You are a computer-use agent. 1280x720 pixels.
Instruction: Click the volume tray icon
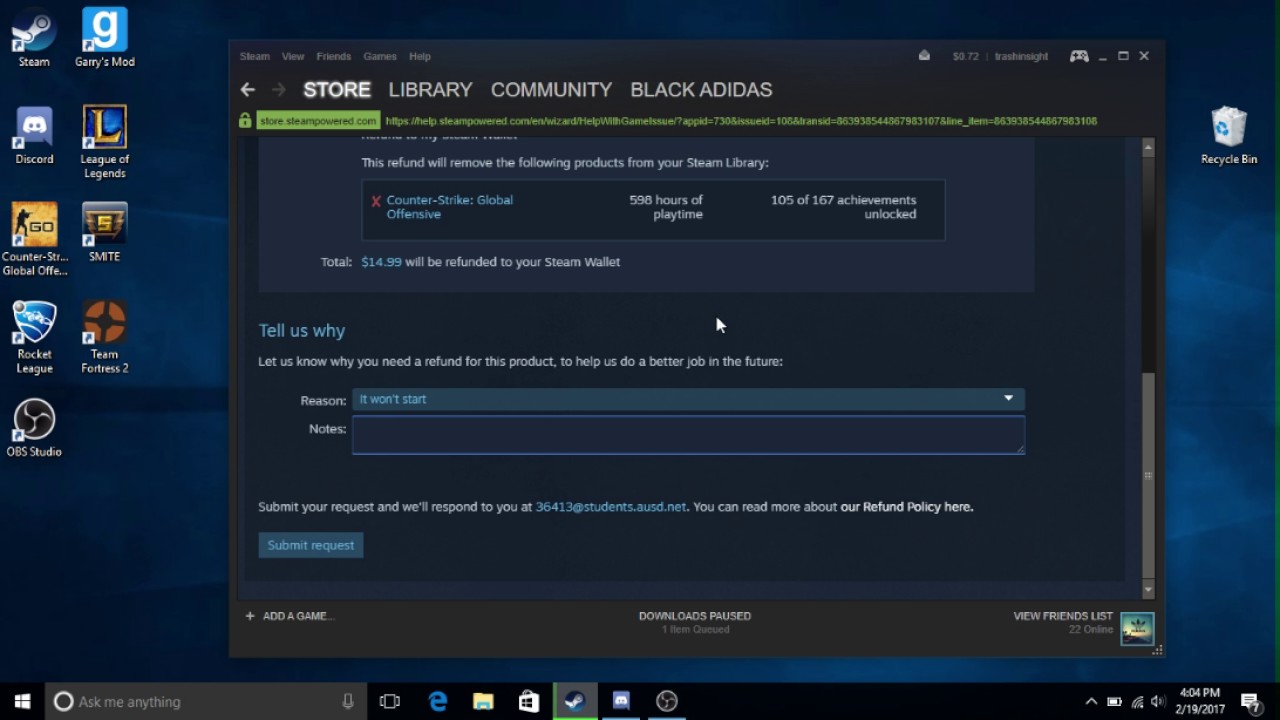pos(1158,702)
